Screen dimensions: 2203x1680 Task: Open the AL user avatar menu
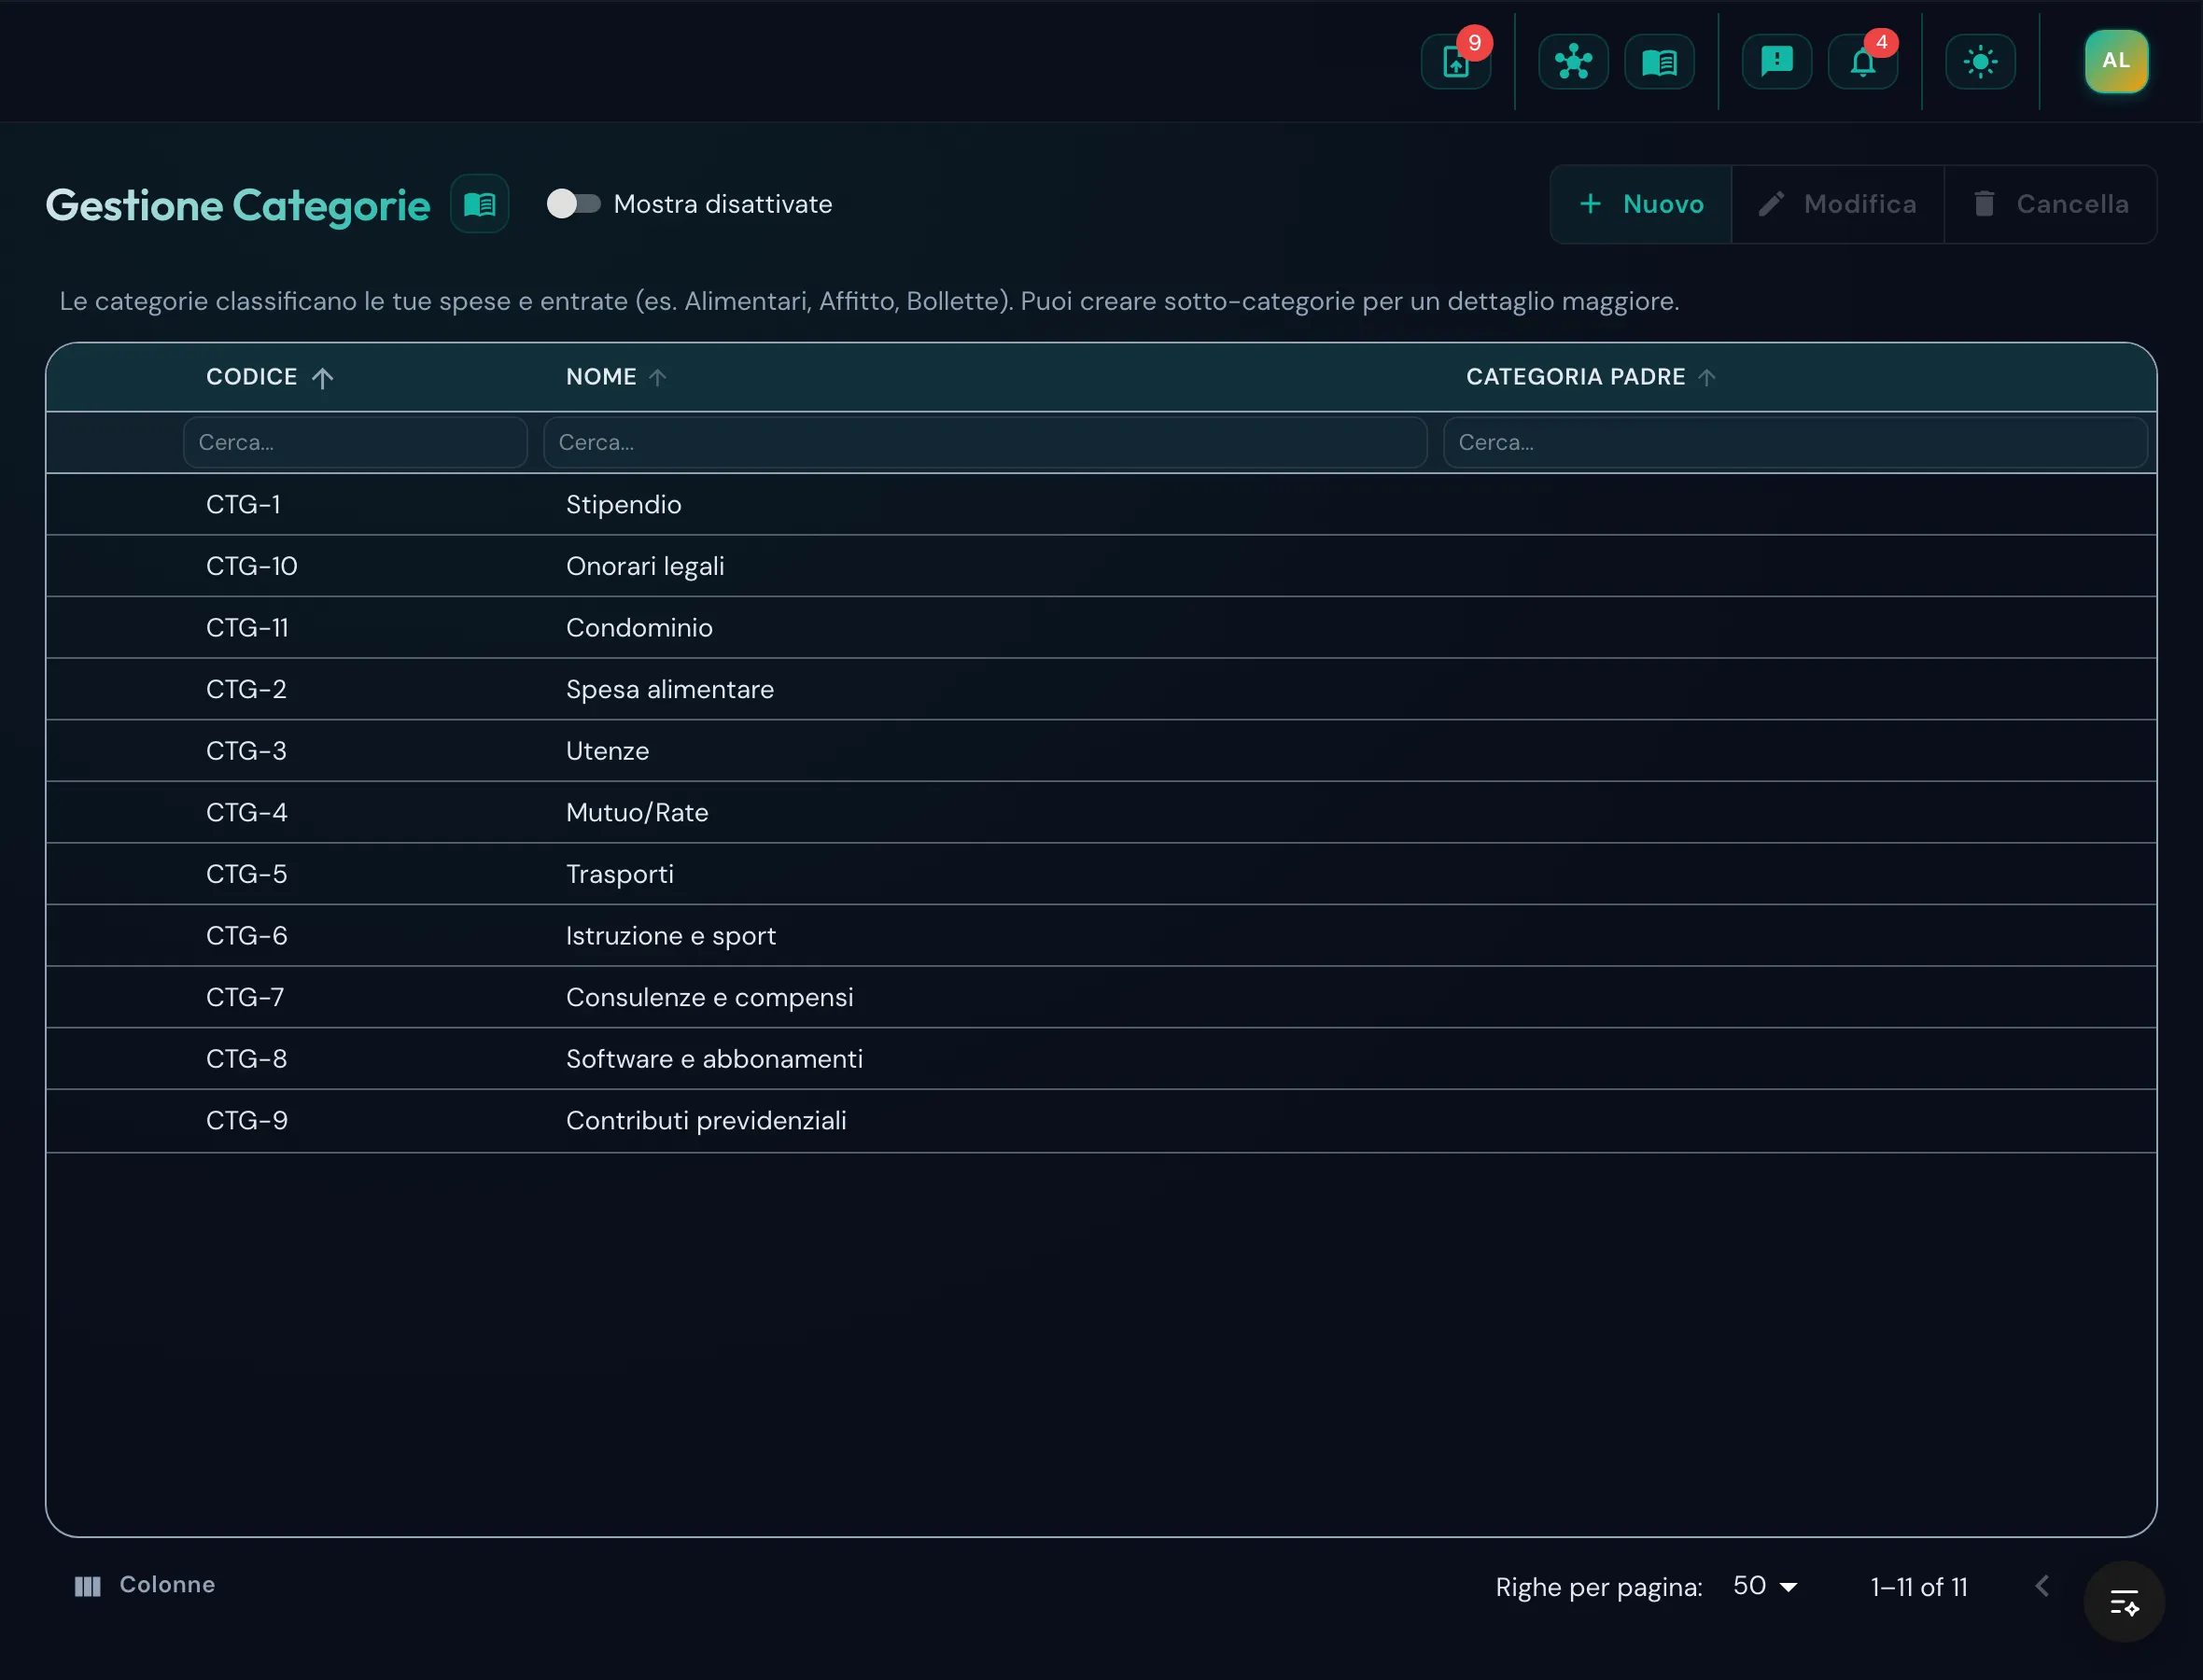(2116, 61)
